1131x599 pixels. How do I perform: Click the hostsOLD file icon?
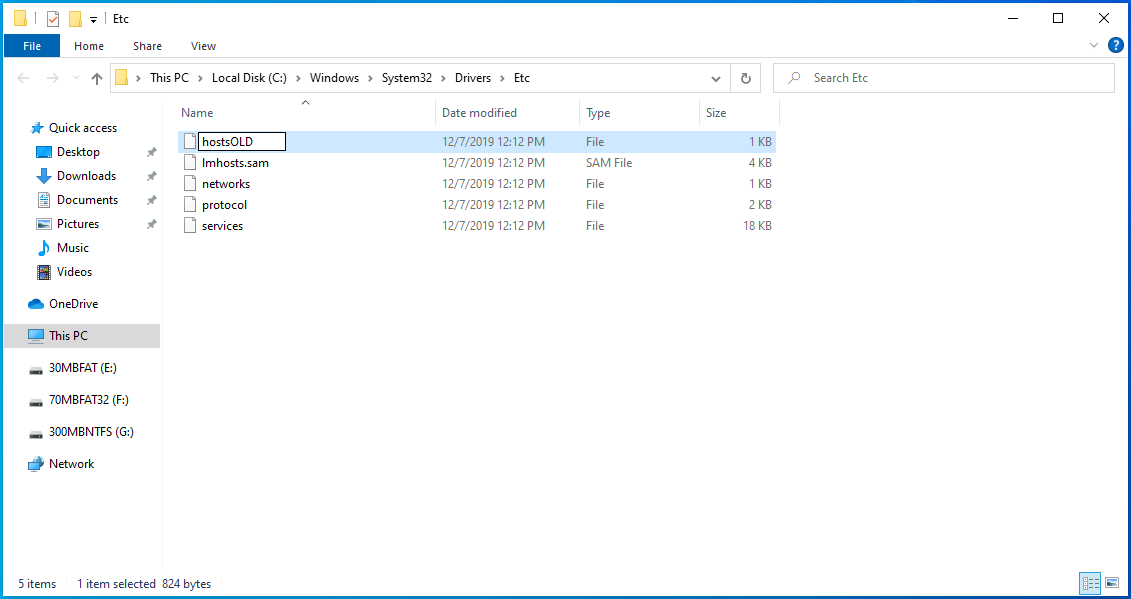(190, 141)
